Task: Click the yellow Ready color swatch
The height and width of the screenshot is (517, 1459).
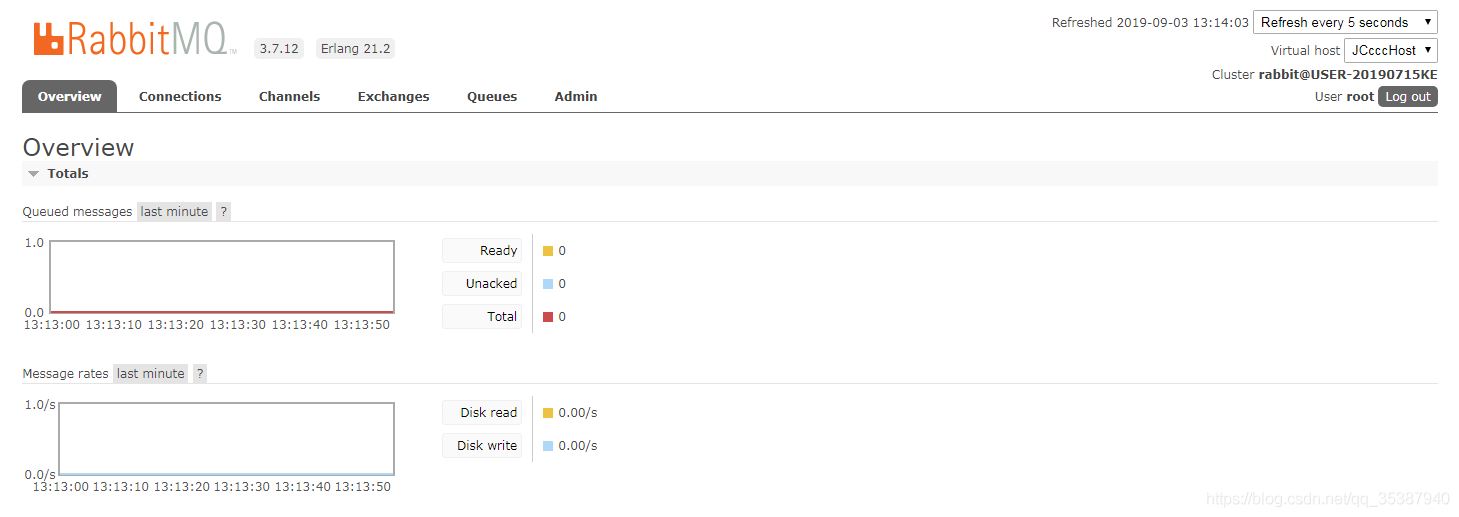Action: click(x=548, y=251)
